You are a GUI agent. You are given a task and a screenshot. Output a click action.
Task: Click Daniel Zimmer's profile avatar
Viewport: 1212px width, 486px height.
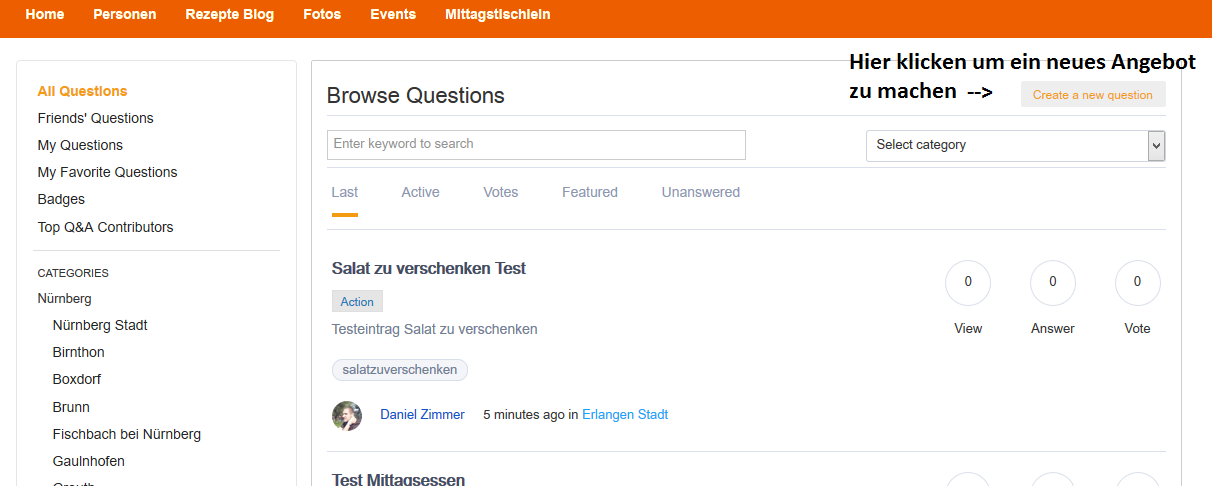(347, 415)
